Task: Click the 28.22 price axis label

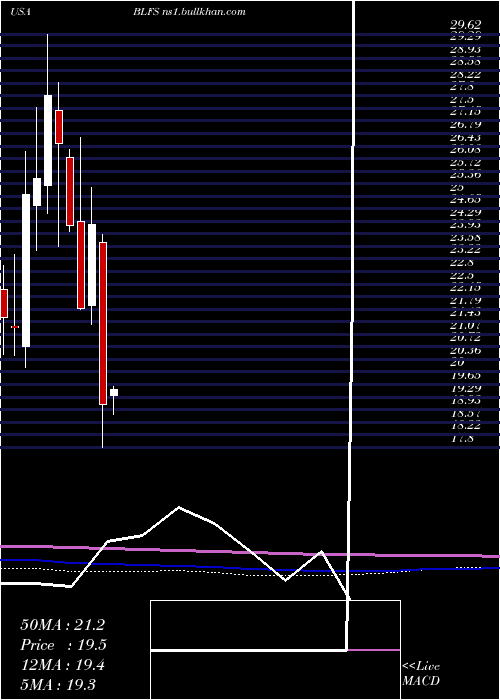Action: (x=465, y=75)
